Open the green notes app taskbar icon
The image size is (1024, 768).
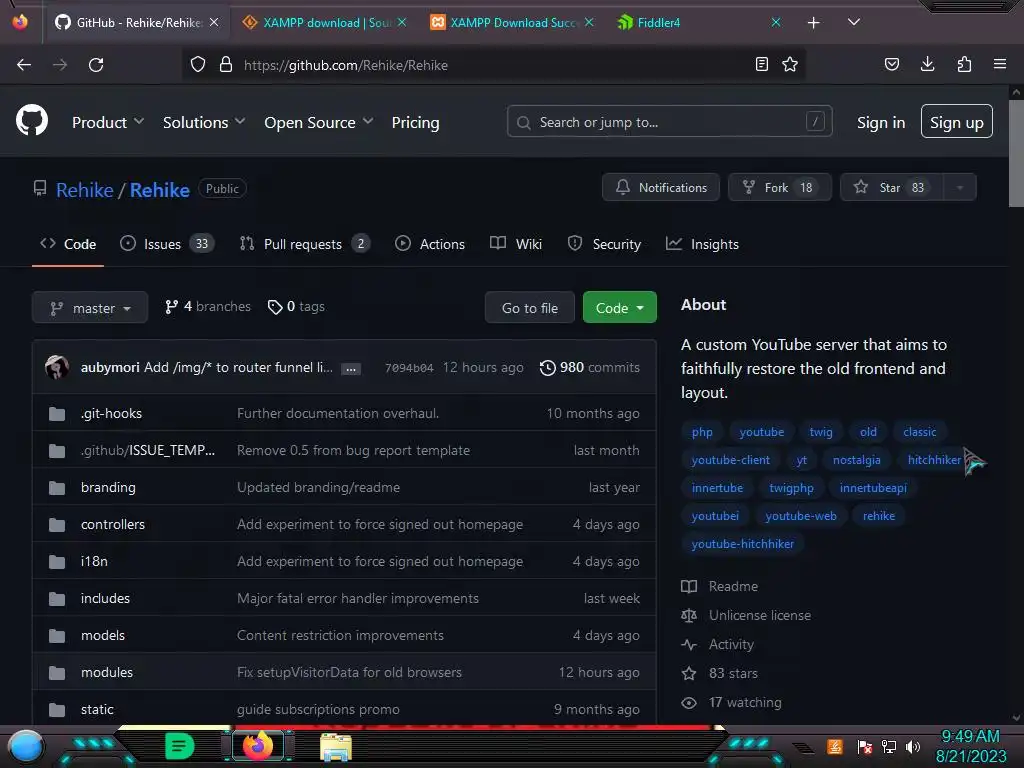[180, 746]
